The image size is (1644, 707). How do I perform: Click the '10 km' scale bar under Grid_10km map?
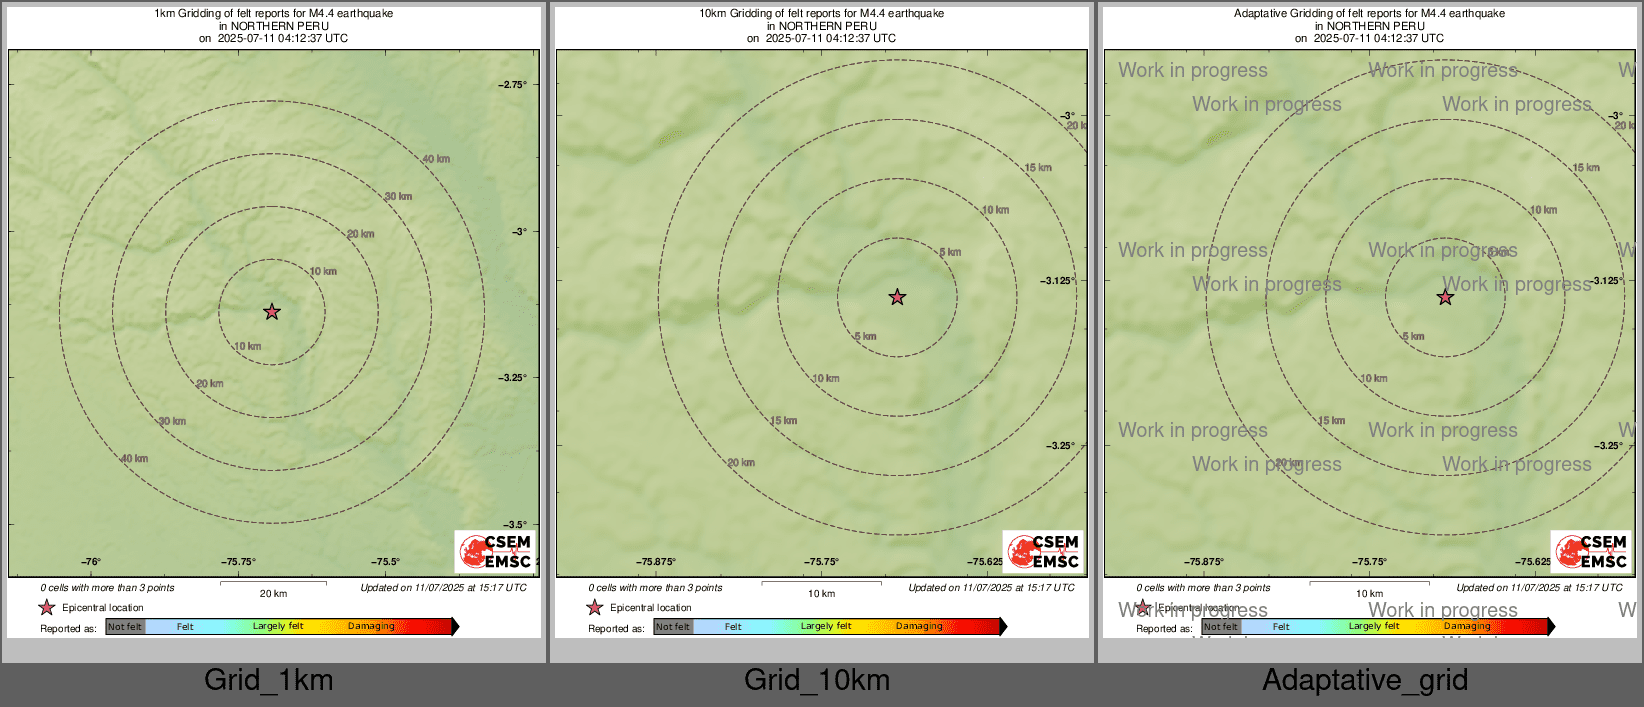coord(821,588)
